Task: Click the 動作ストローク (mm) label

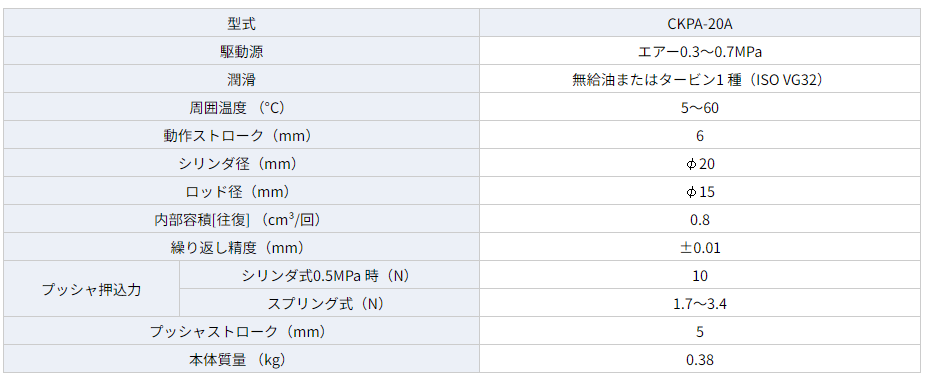Action: [x=242, y=135]
